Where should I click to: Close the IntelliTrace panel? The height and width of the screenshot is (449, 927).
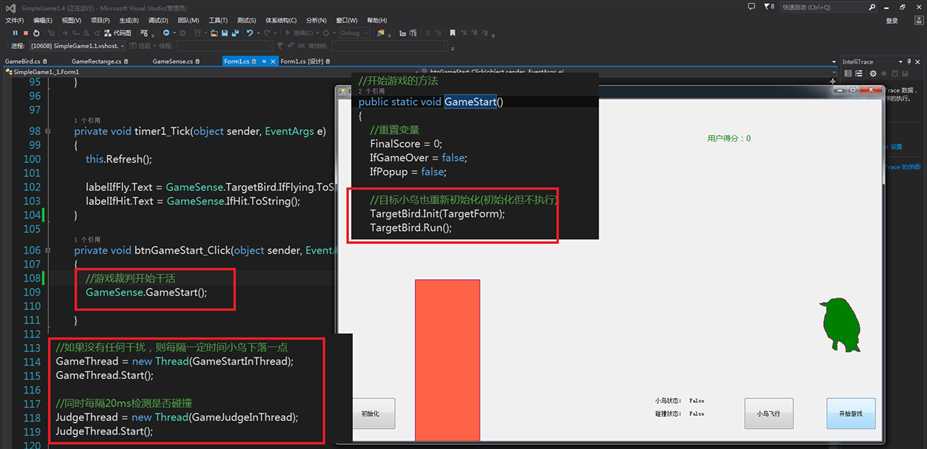pos(918,62)
